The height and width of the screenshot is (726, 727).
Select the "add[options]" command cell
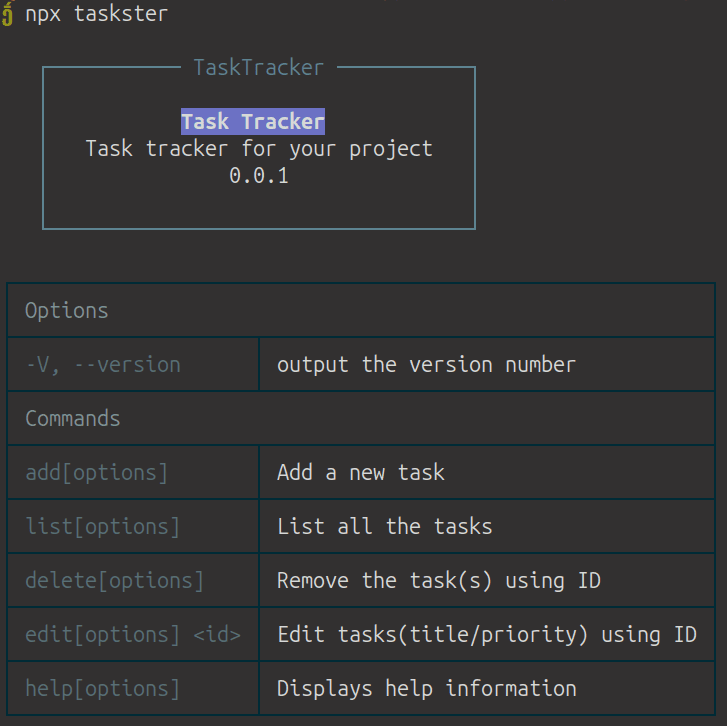97,473
